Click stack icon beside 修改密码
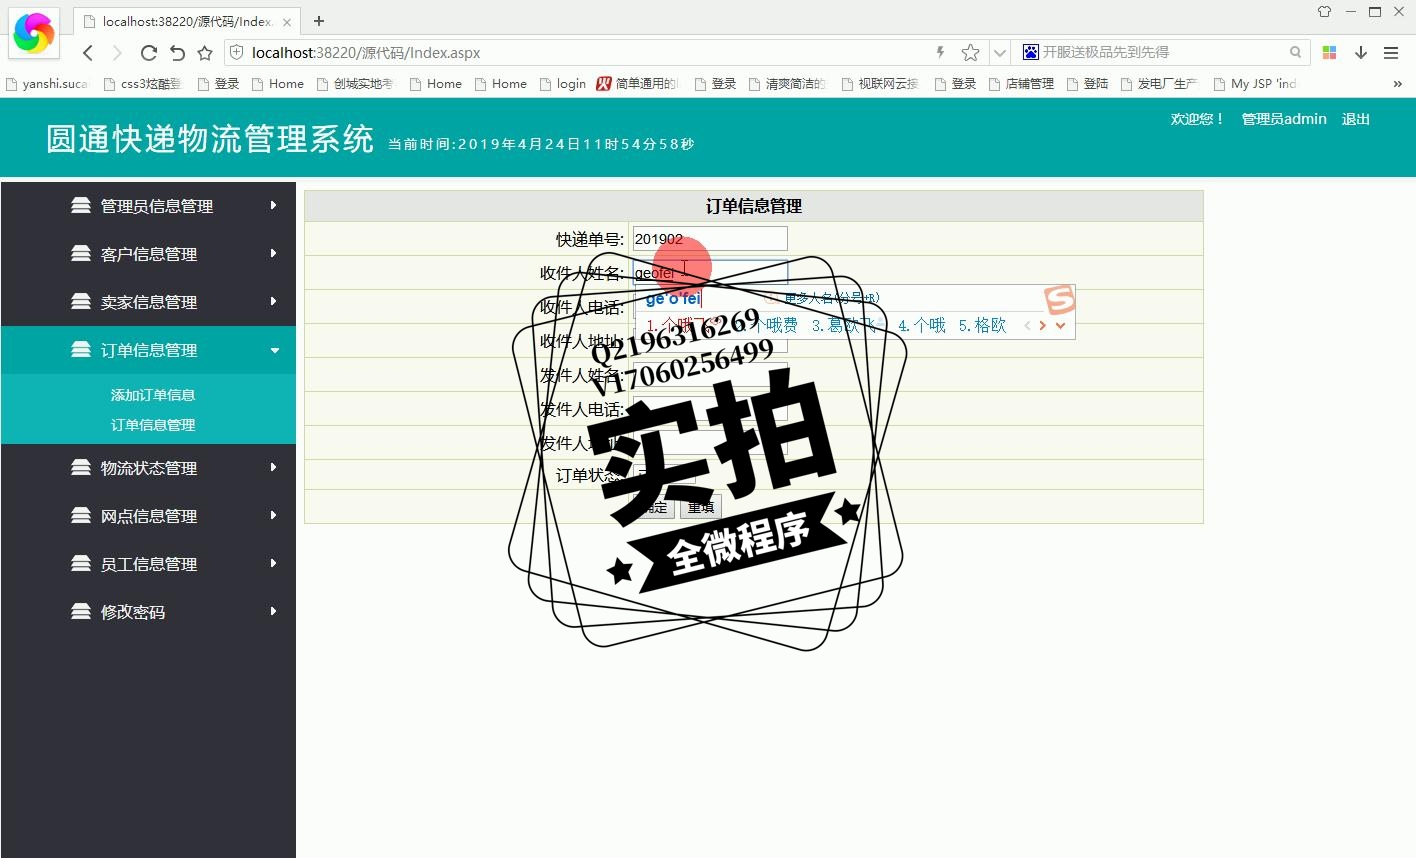 [81, 611]
